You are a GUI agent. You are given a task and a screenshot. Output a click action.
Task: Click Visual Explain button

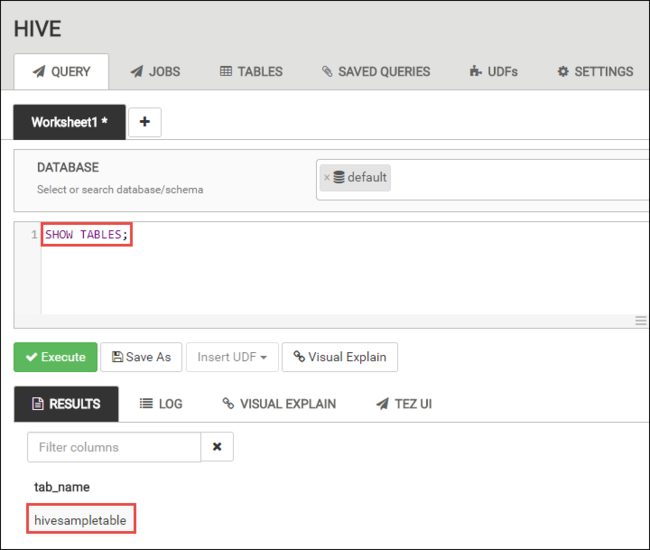click(x=340, y=357)
